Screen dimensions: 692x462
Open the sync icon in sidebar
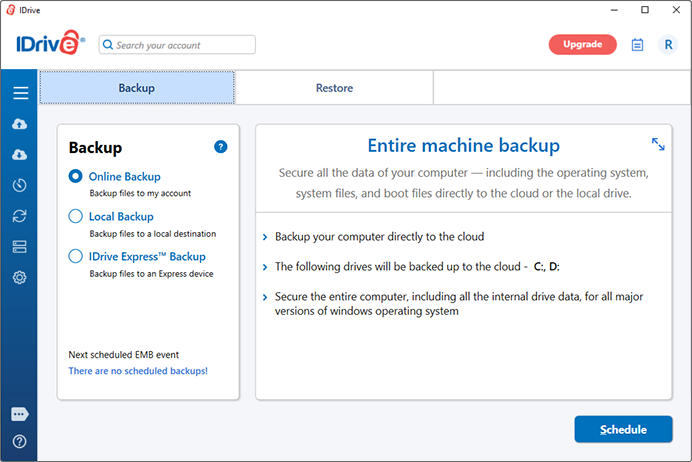pyautogui.click(x=20, y=216)
